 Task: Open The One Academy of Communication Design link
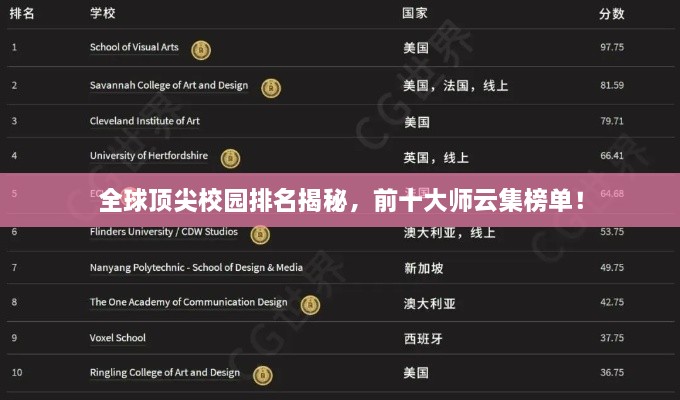(x=188, y=302)
